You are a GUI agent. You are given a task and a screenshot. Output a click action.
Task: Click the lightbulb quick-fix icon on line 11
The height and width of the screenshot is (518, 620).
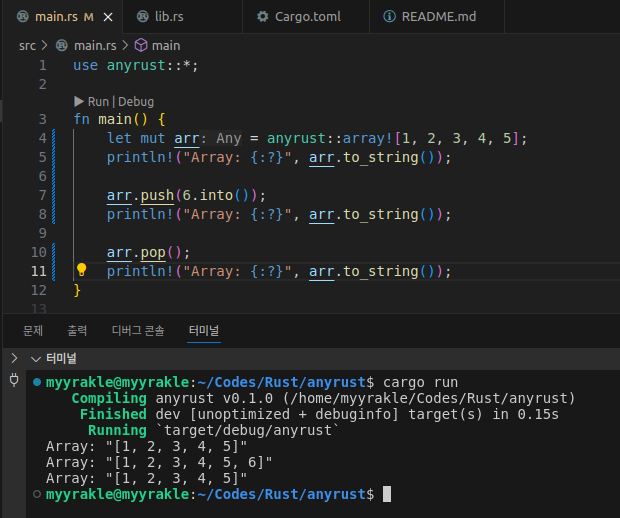click(x=82, y=271)
